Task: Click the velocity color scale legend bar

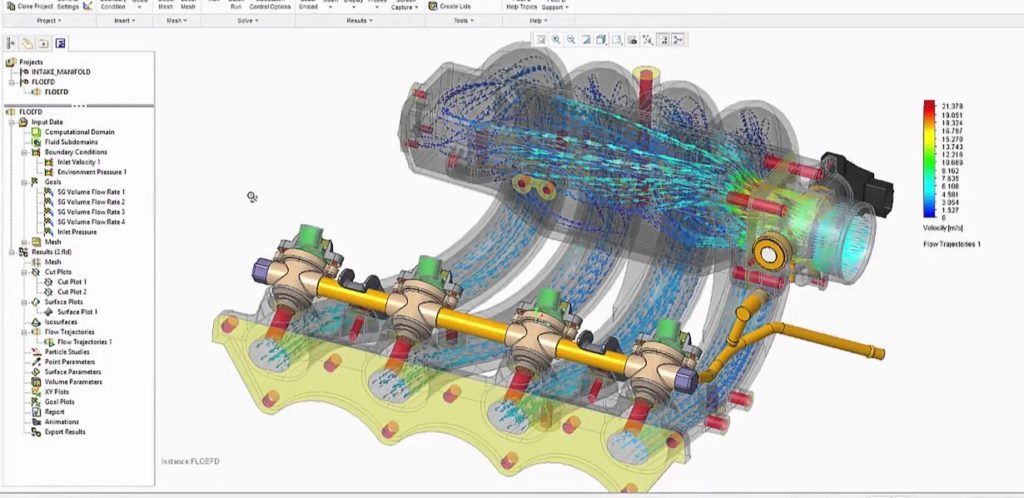Action: point(929,158)
